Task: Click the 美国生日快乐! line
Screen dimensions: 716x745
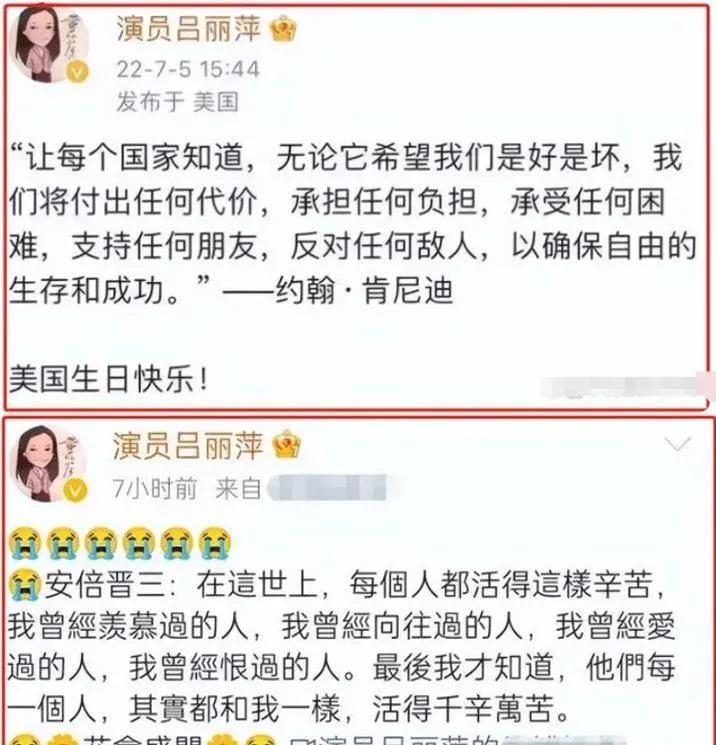Action: 109,380
